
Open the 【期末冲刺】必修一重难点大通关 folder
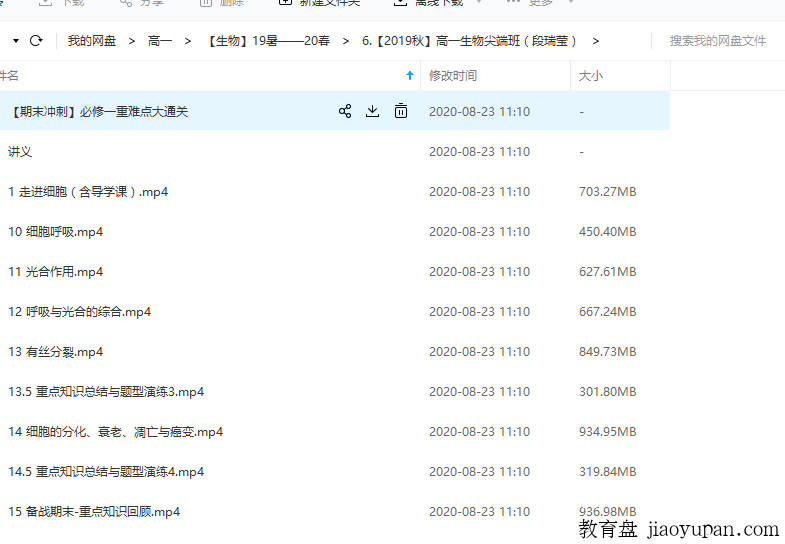click(x=98, y=112)
